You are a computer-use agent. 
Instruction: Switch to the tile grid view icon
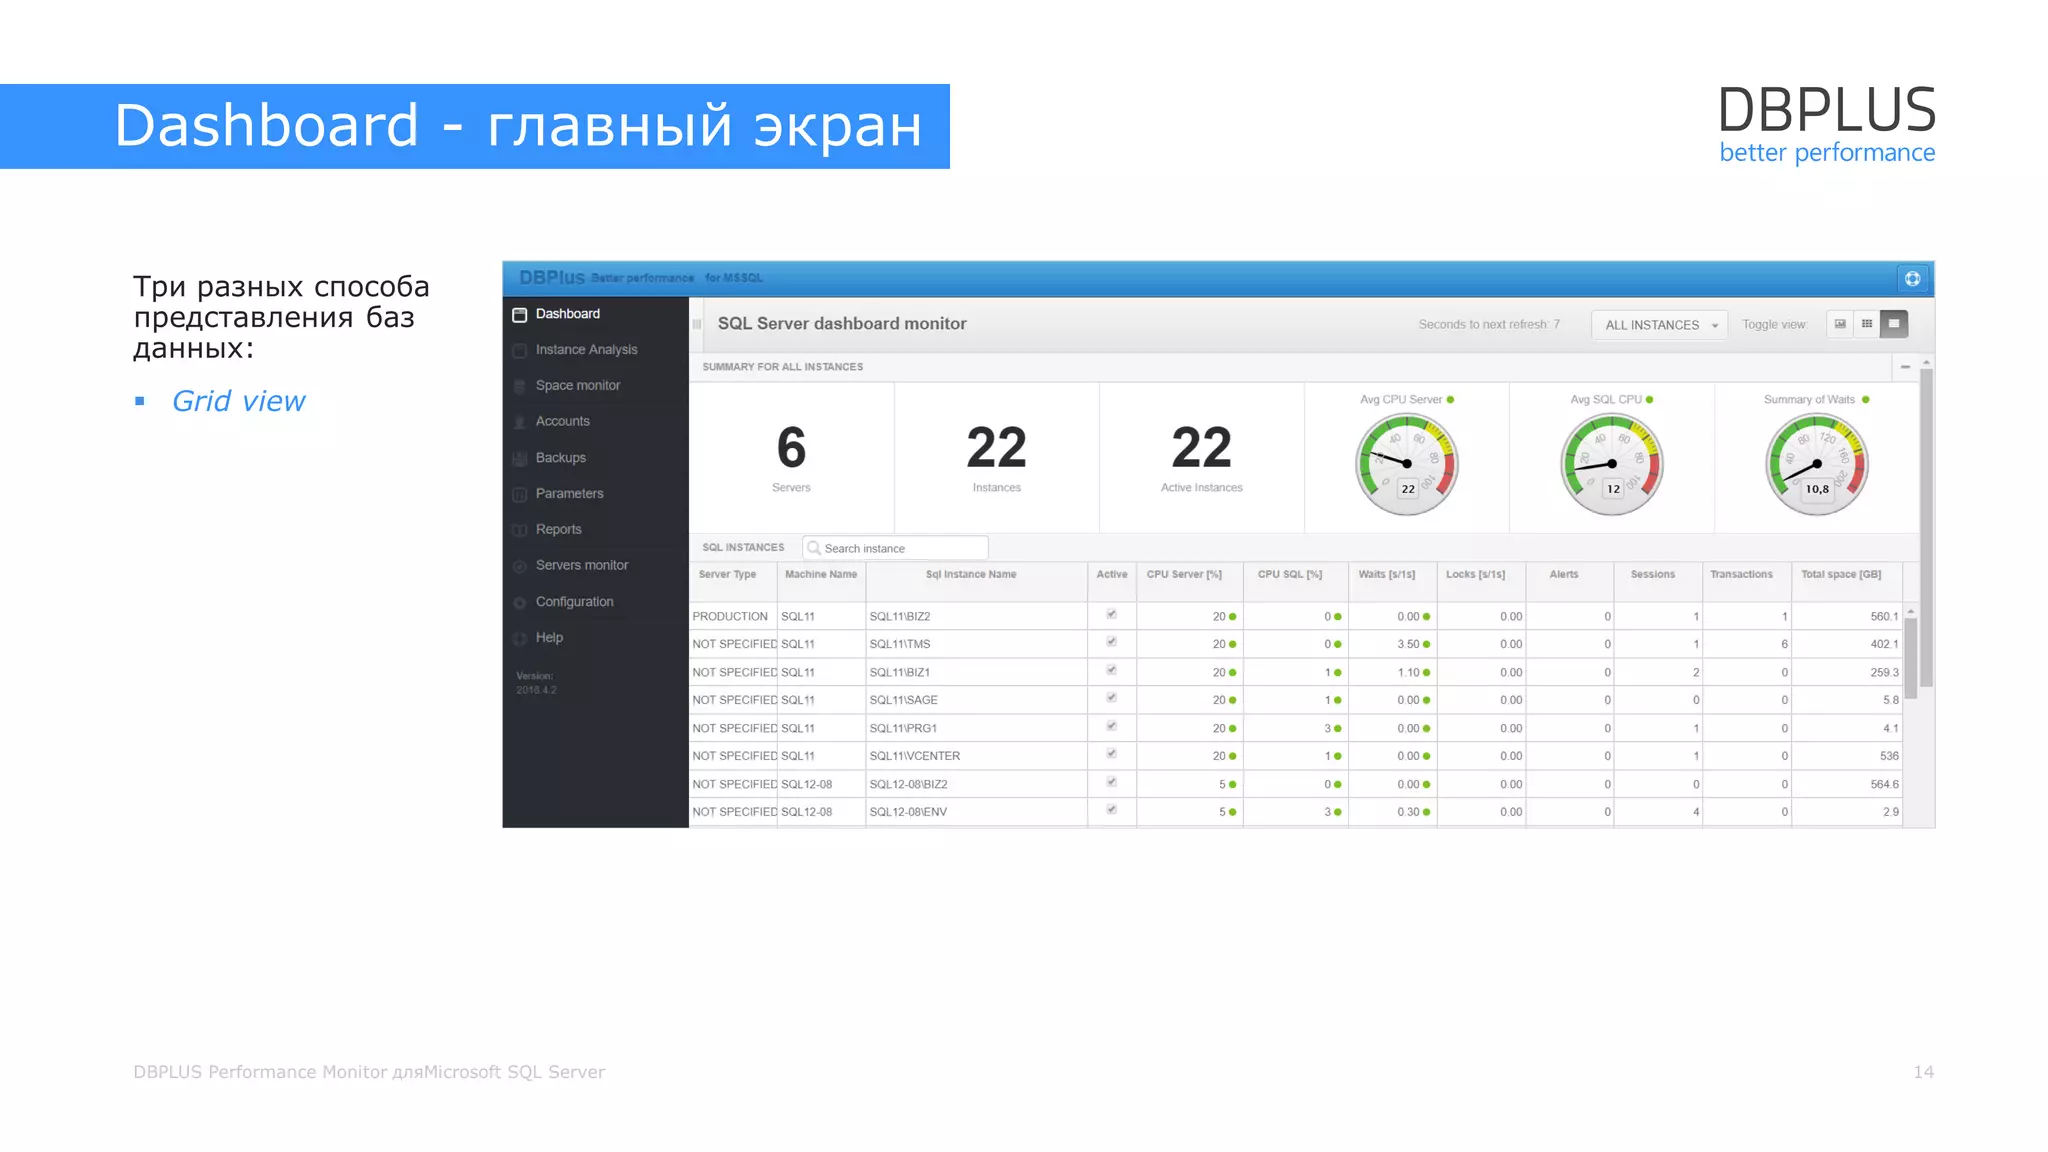point(1867,324)
